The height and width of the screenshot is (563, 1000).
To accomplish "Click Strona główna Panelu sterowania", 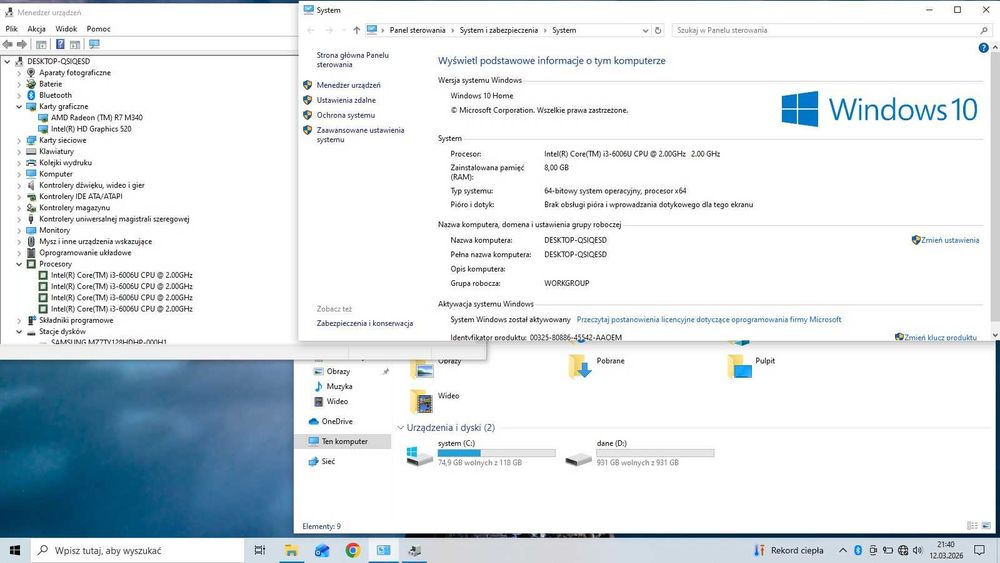I will (353, 60).
